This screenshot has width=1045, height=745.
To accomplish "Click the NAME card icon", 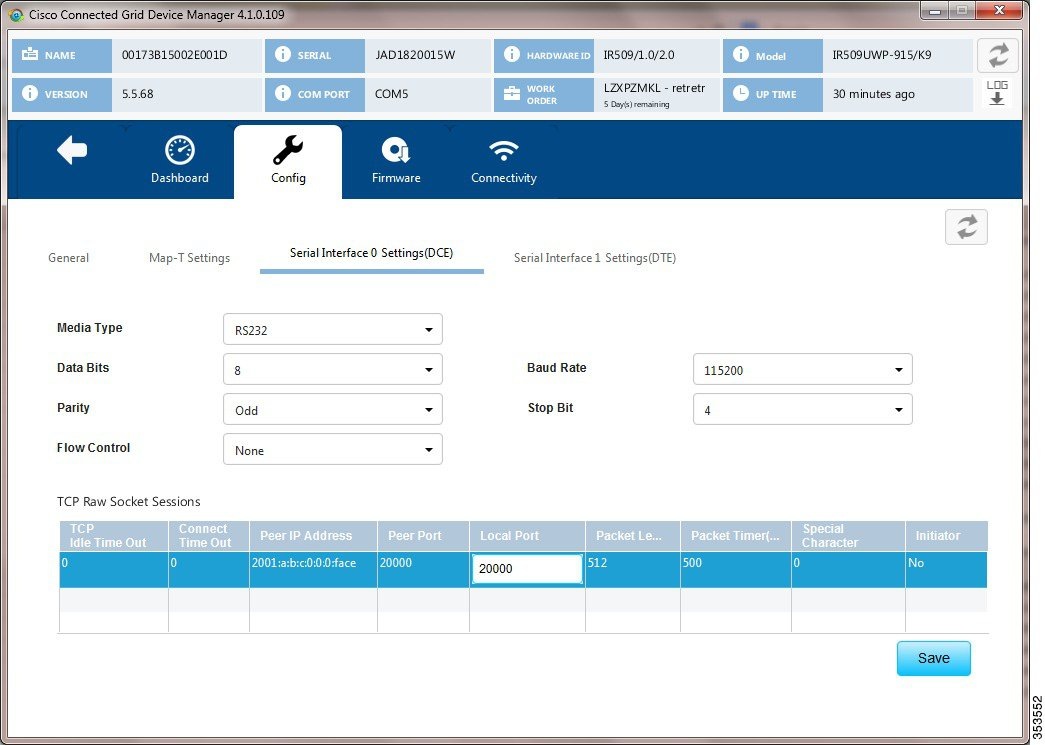I will (x=30, y=55).
